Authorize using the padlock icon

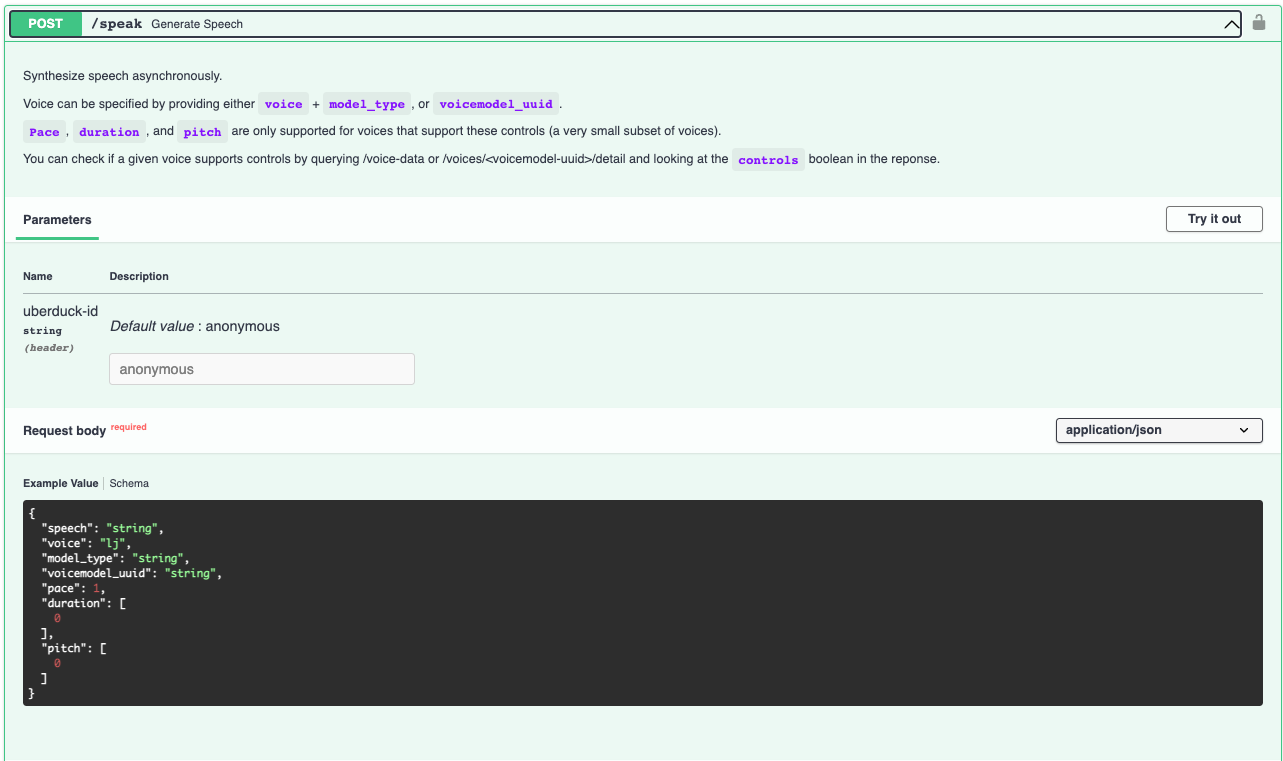(1258, 22)
